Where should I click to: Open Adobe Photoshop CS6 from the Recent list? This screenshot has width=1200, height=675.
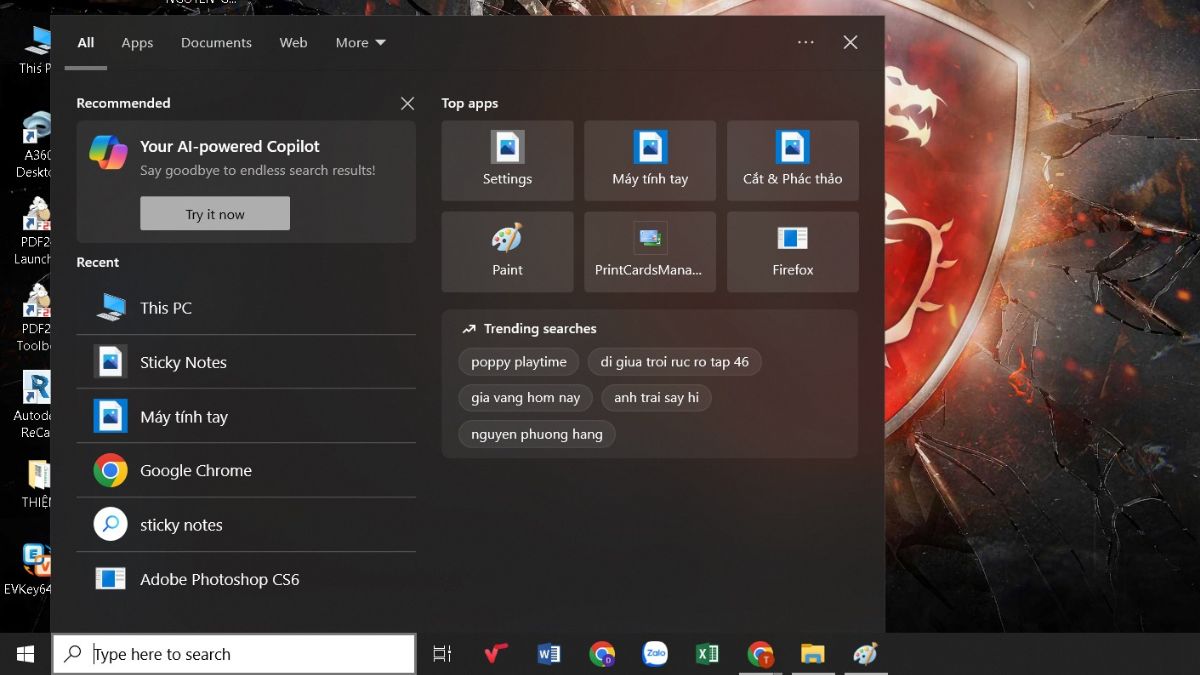tap(246, 579)
